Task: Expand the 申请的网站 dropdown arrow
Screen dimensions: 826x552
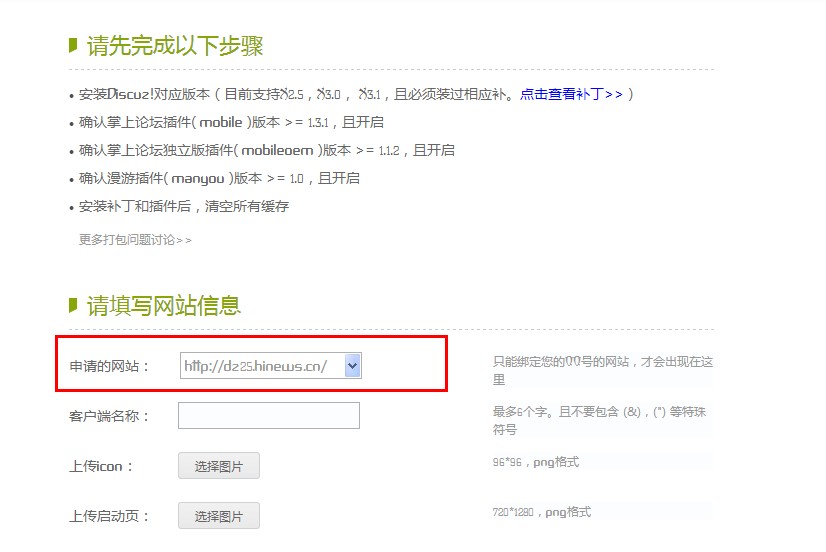Action: pos(352,366)
